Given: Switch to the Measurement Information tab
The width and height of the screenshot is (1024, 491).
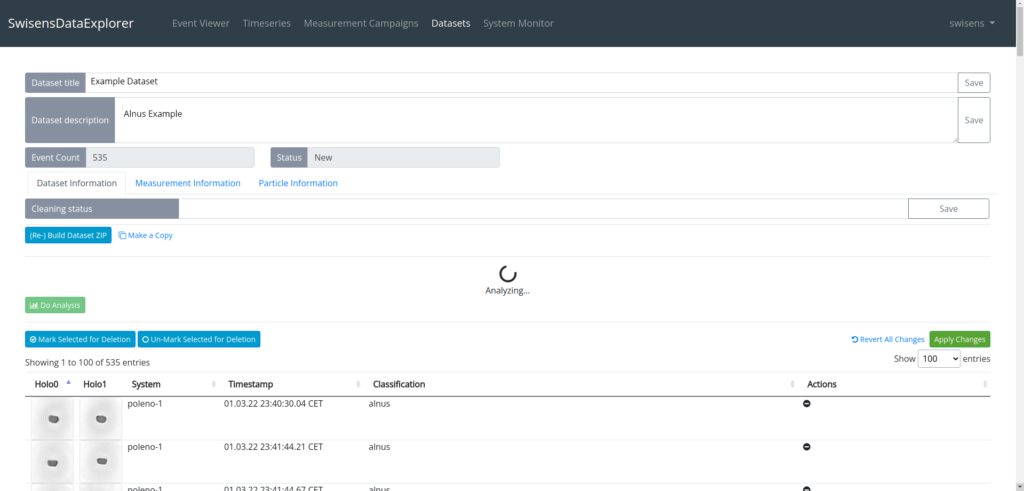Looking at the screenshot, I should (188, 183).
